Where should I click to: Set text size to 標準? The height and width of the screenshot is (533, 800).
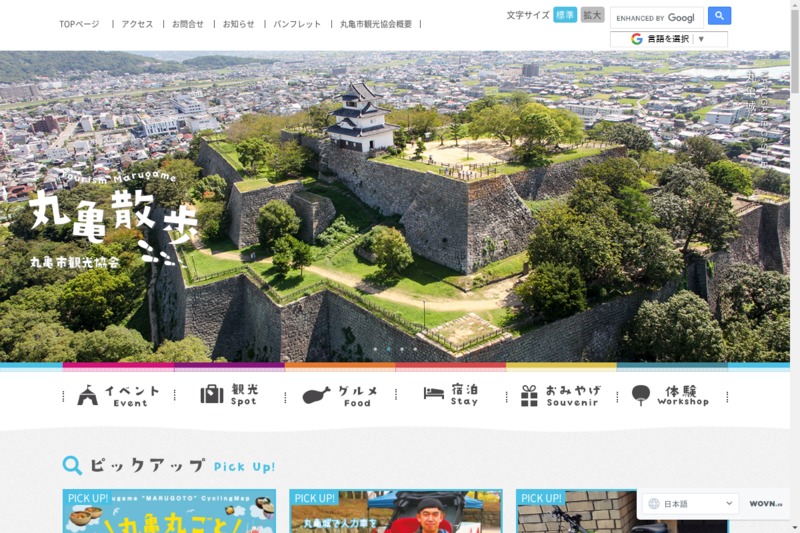click(x=565, y=15)
